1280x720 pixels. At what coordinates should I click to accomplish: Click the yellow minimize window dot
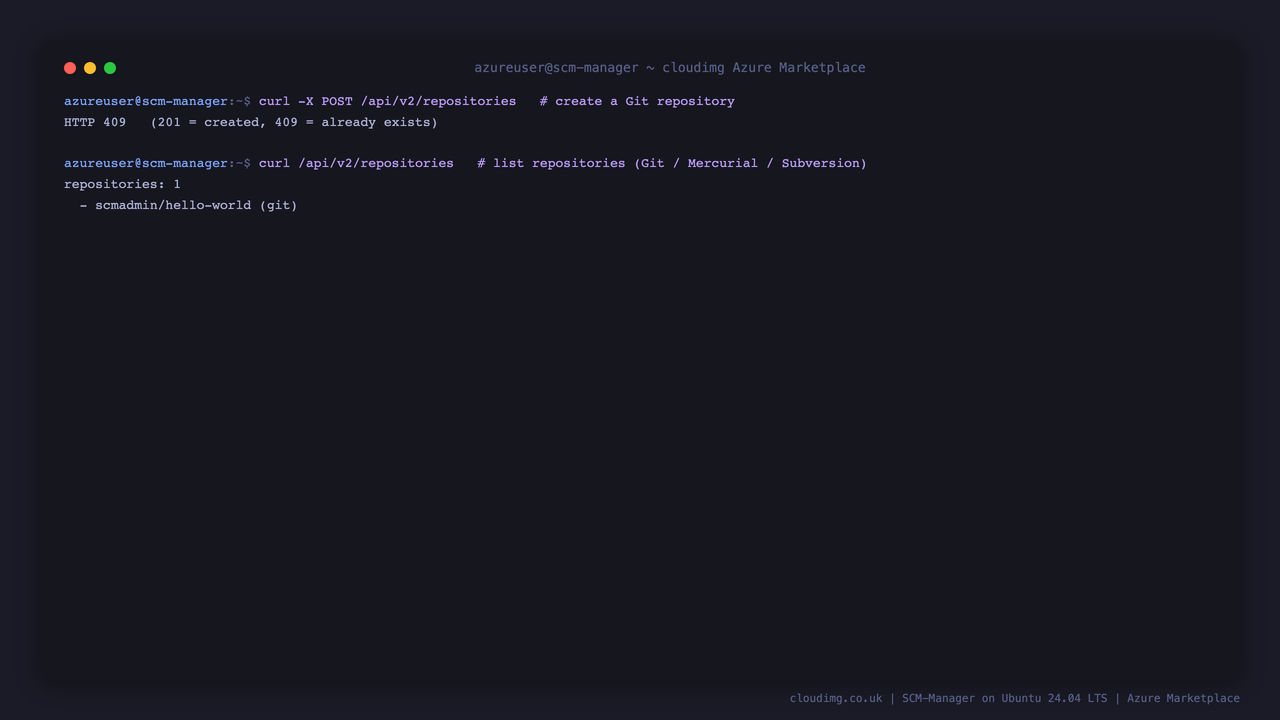(x=90, y=68)
